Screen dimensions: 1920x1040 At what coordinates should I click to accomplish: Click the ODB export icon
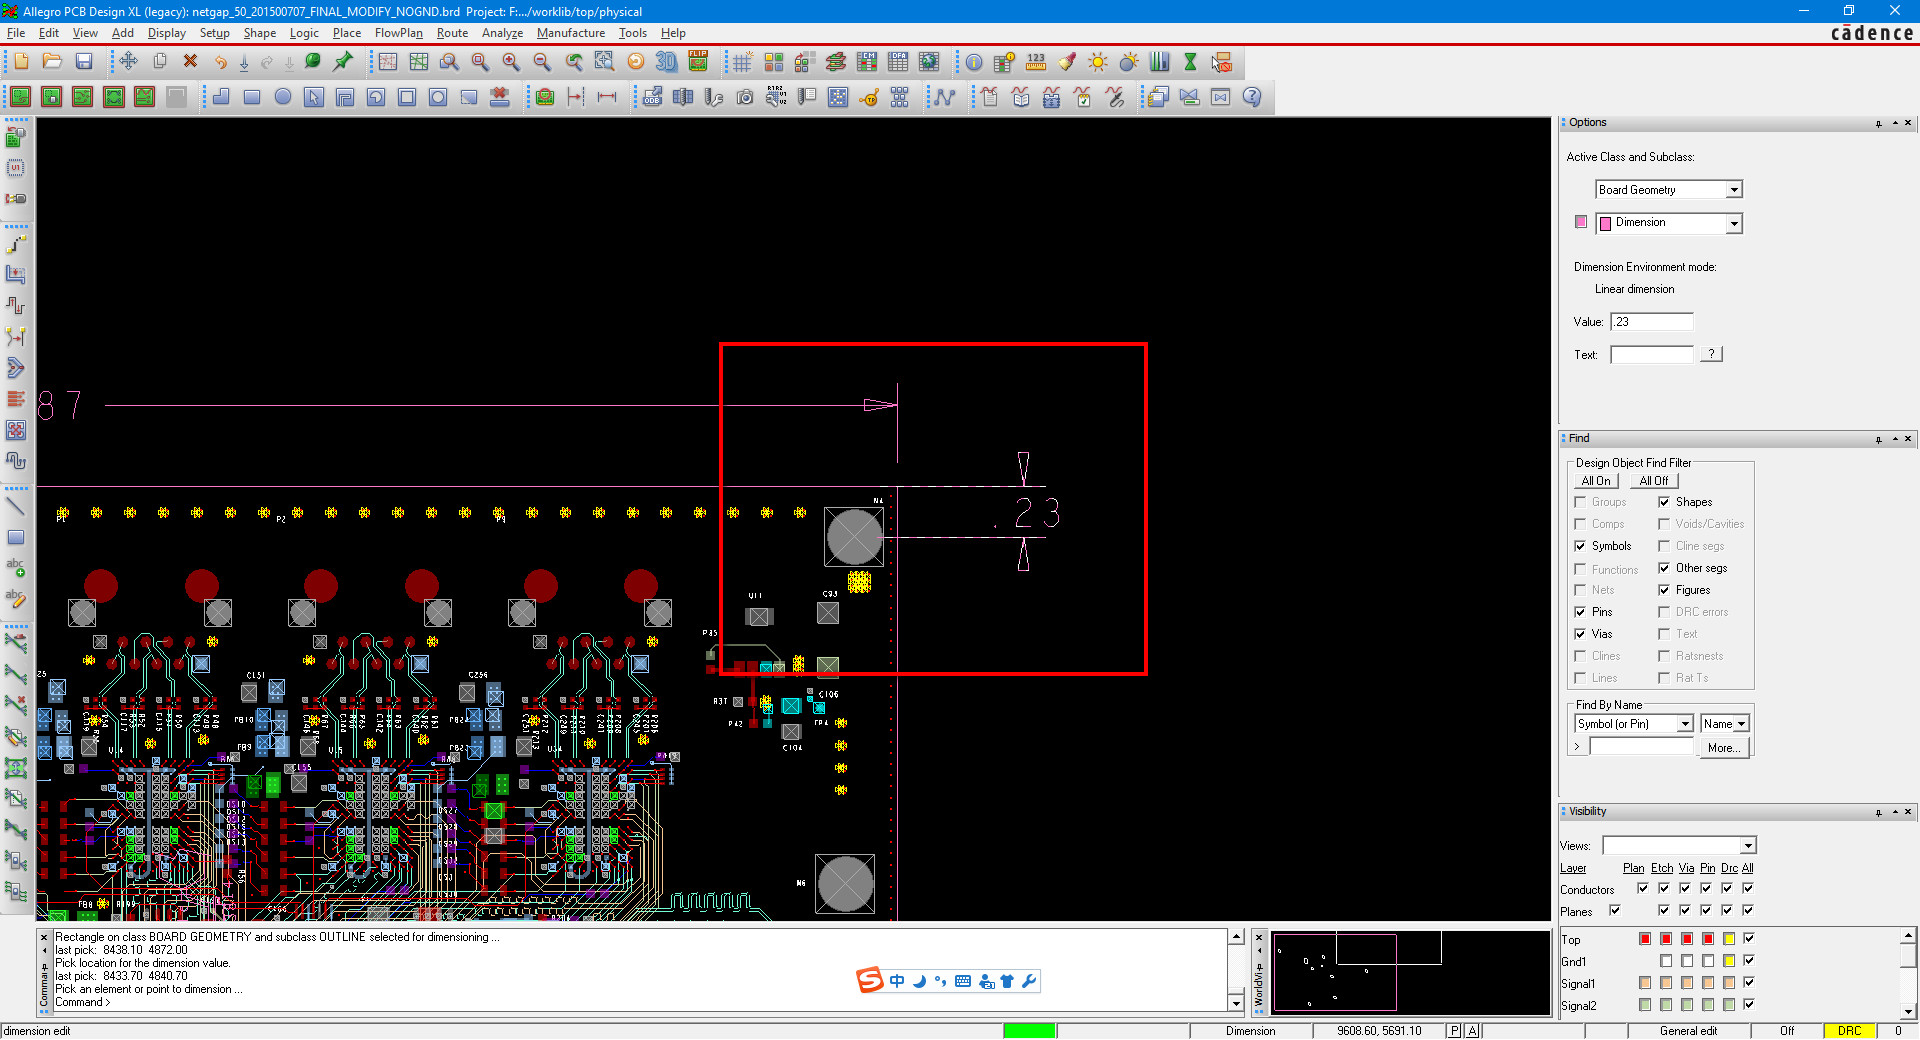pos(652,97)
